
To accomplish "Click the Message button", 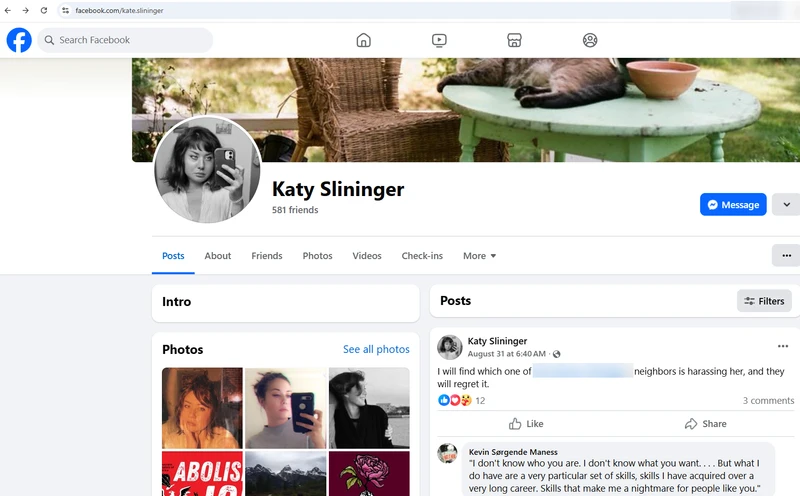I will [733, 204].
